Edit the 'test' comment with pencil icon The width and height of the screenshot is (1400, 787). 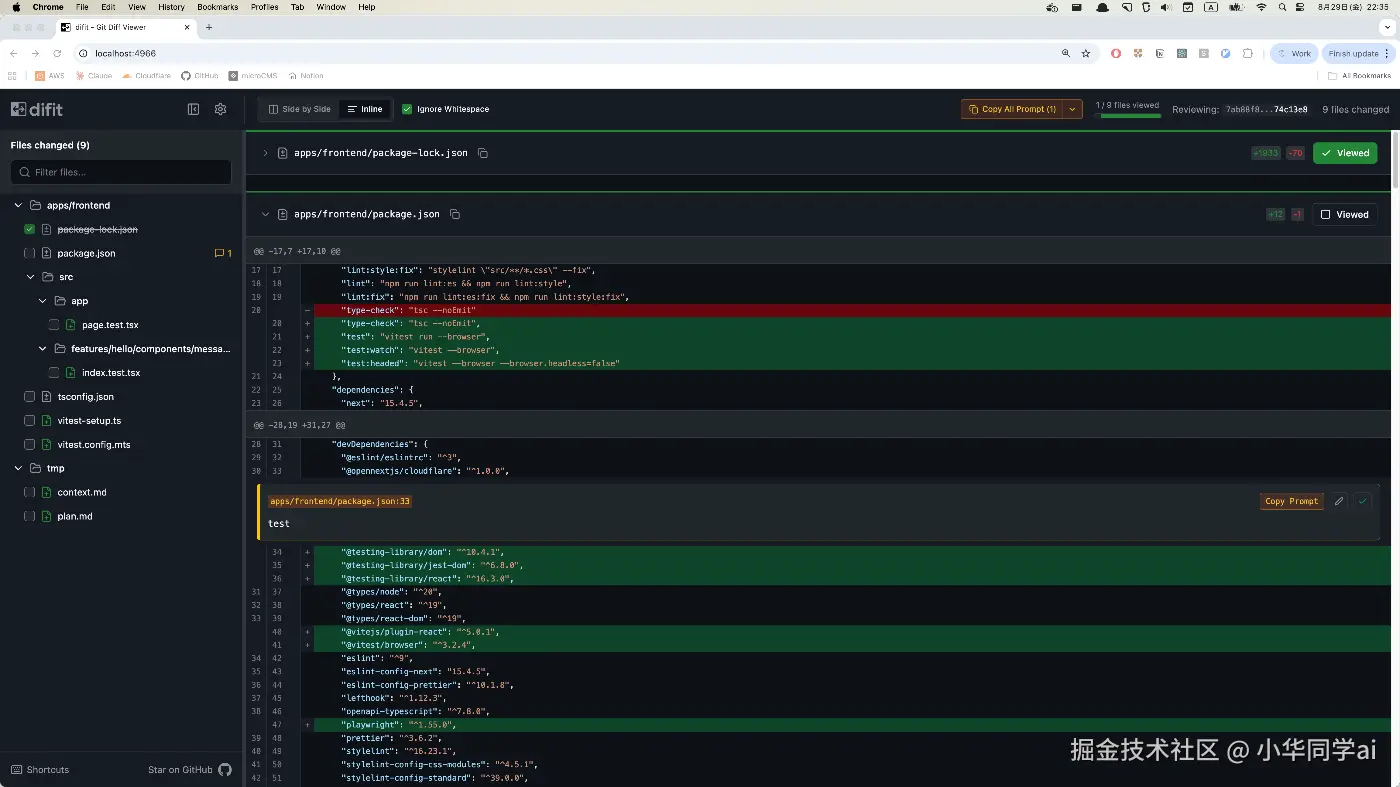1339,501
